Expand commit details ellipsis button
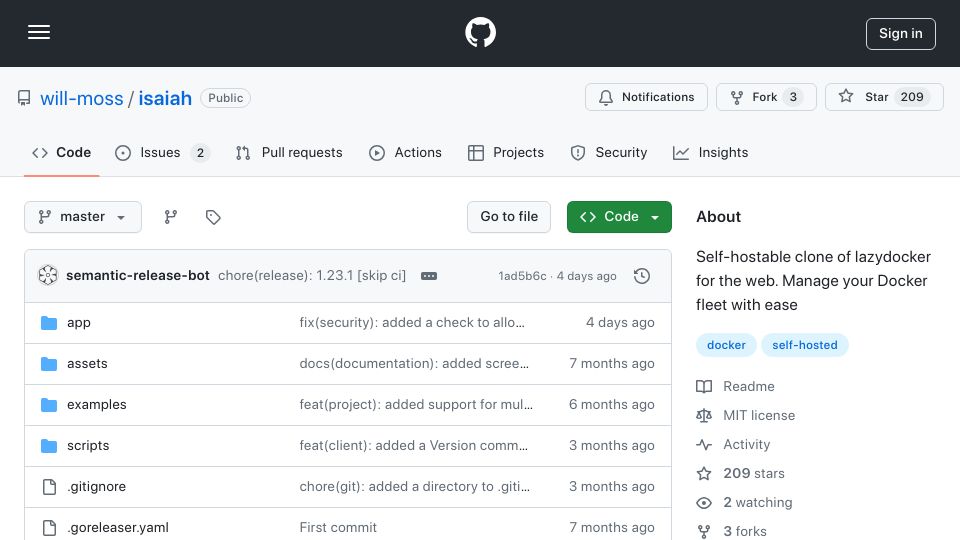This screenshot has width=960, height=540. point(429,276)
